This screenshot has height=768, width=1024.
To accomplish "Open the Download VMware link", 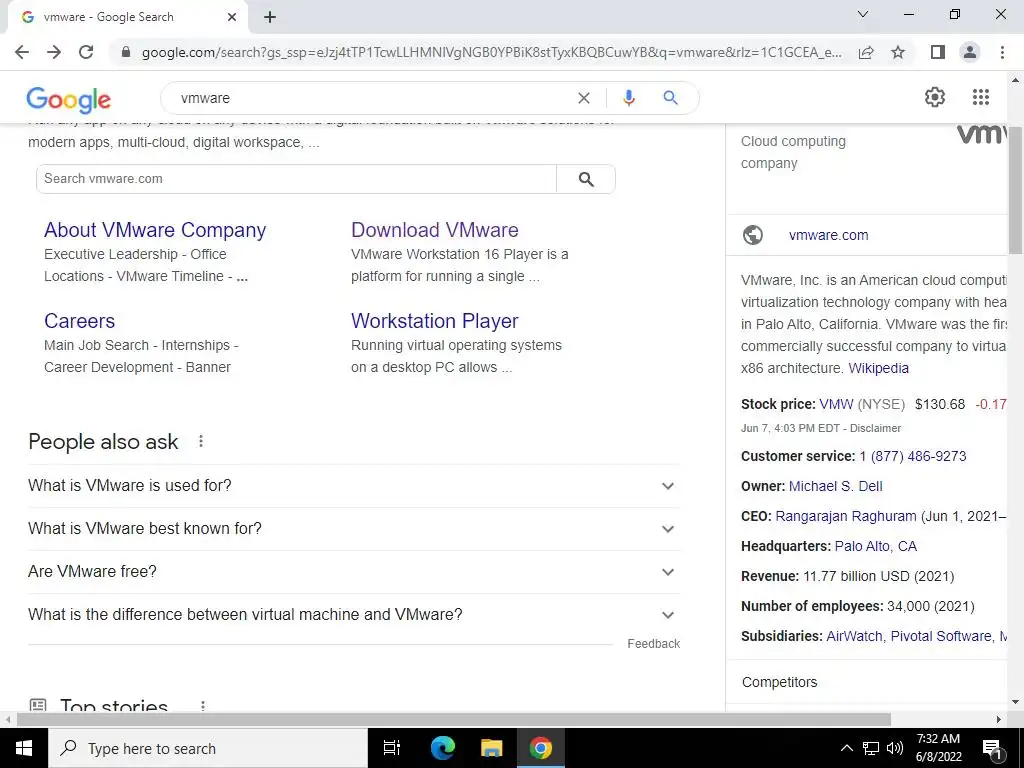I will point(435,230).
